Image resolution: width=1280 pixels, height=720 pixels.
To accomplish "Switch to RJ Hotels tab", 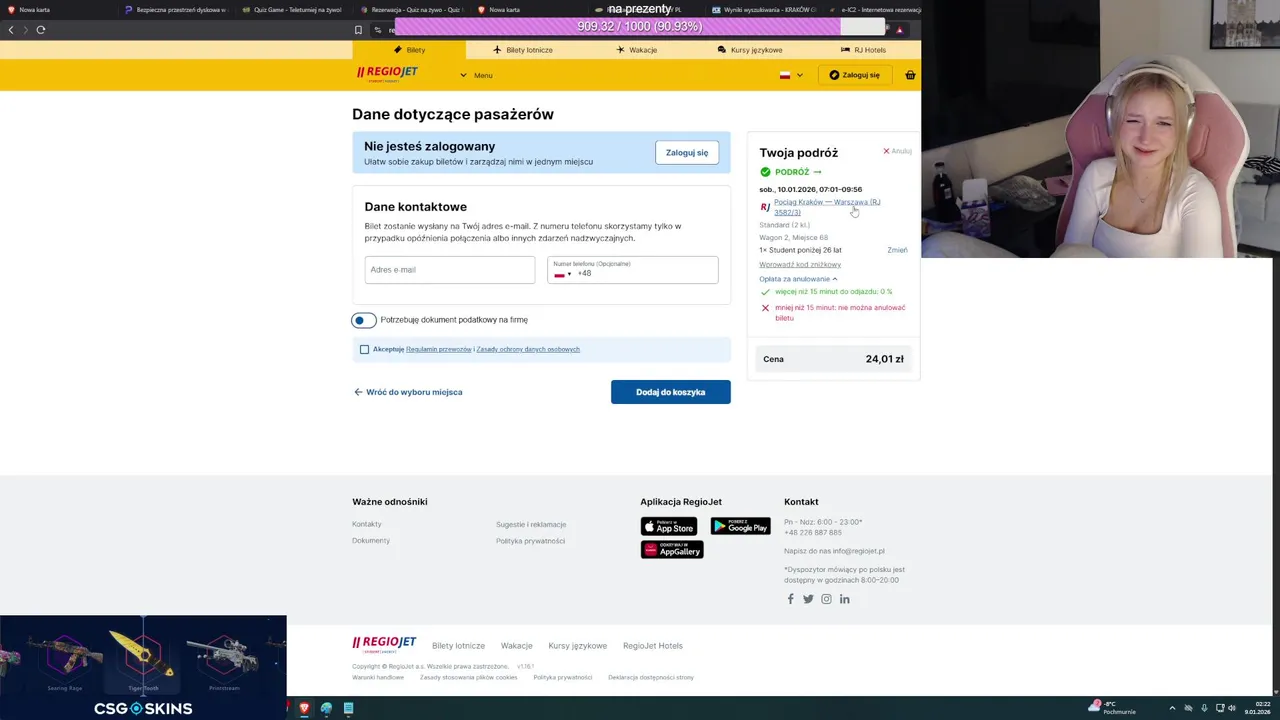I will point(863,49).
